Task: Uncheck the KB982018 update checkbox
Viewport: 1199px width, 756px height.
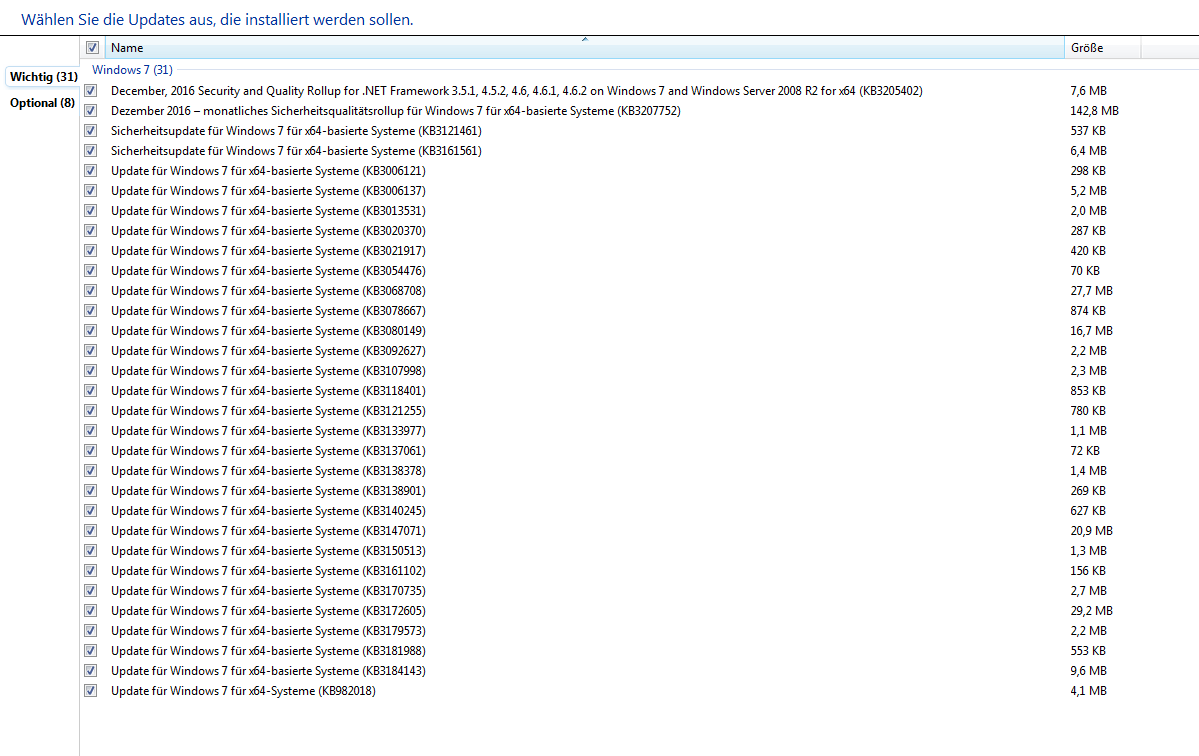Action: click(x=92, y=691)
